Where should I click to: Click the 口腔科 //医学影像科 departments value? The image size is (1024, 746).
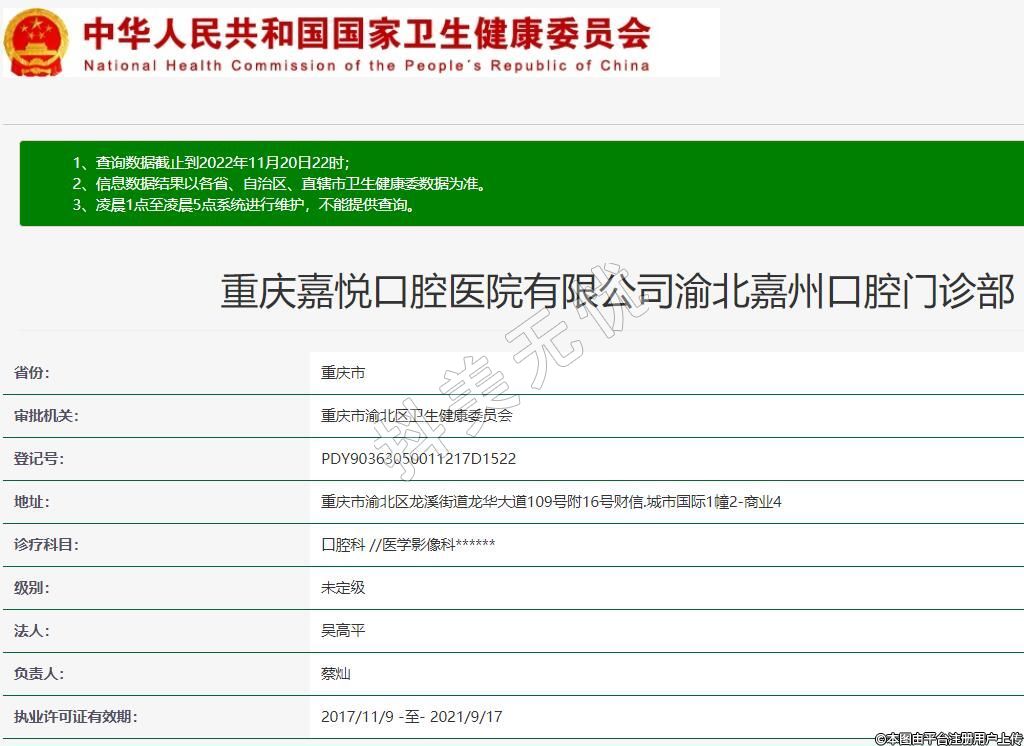pyautogui.click(x=408, y=545)
